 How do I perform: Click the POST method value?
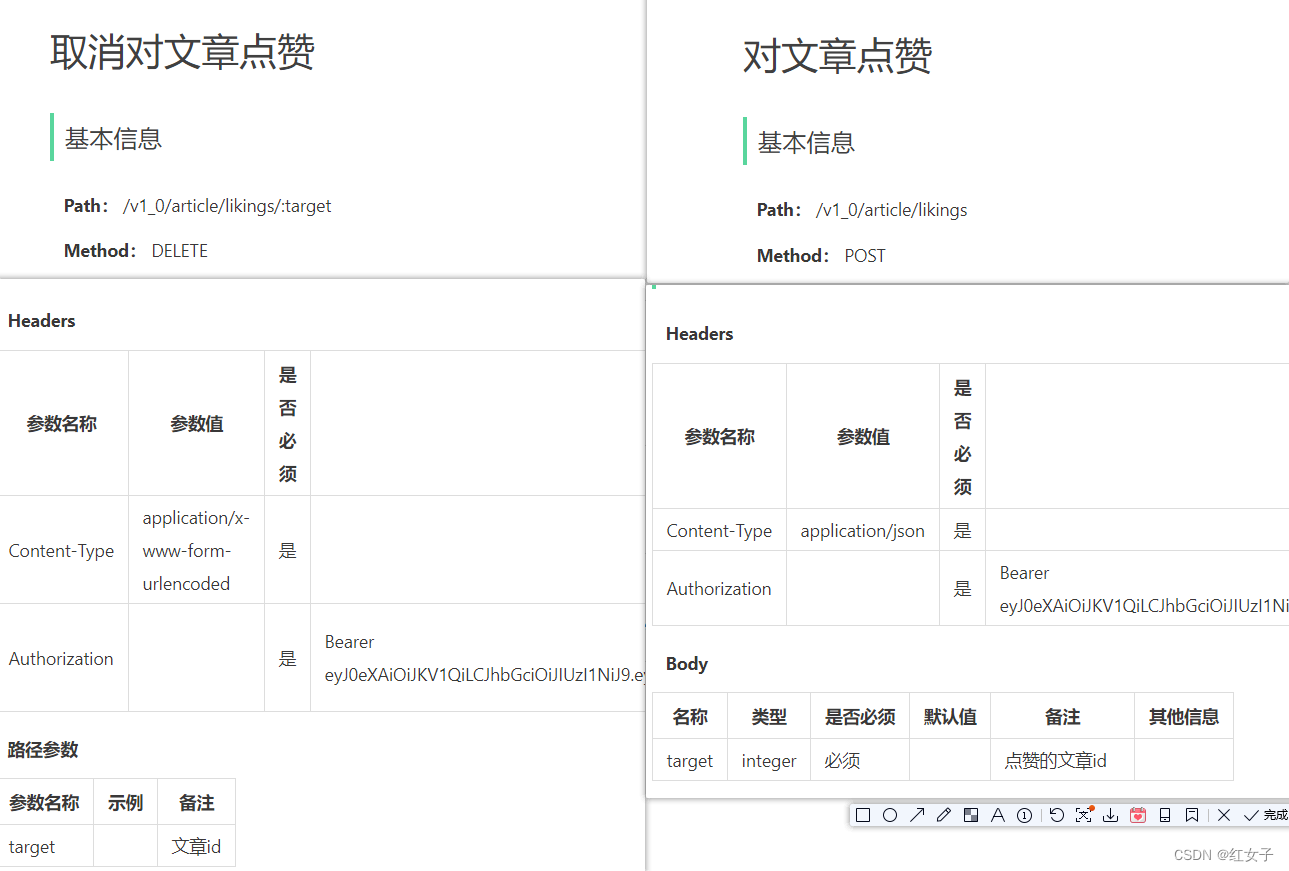pyautogui.click(x=865, y=256)
